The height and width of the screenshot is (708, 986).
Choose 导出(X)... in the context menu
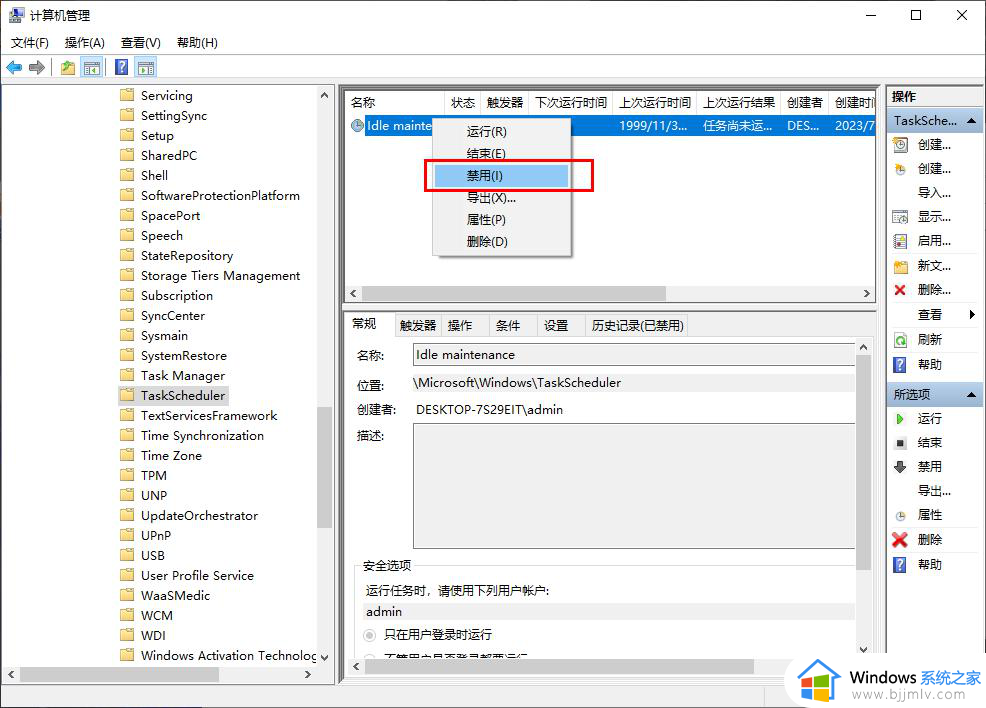tap(502, 198)
